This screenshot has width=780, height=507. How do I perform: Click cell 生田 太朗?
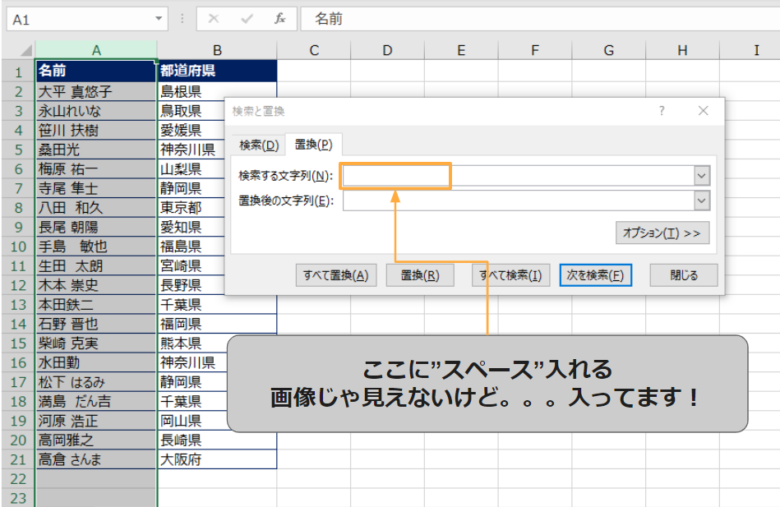(96, 266)
